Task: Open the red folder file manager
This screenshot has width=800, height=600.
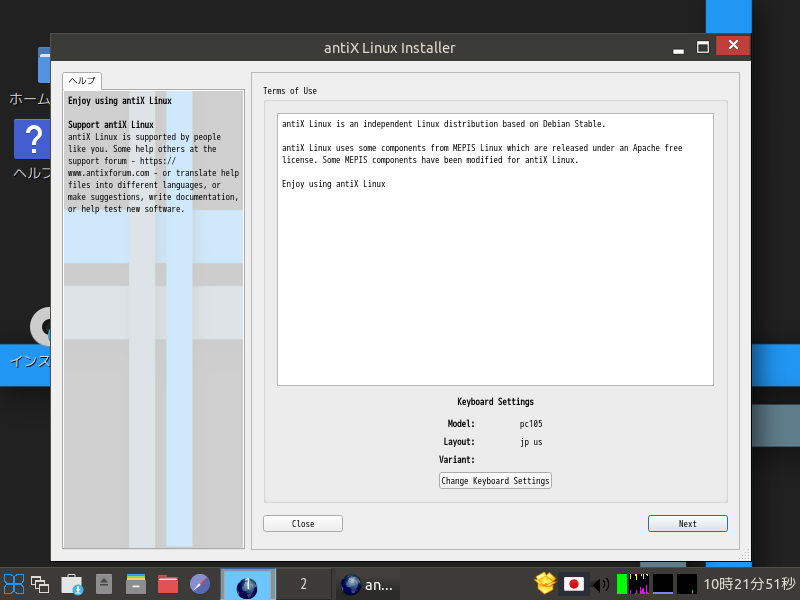Action: coord(168,584)
